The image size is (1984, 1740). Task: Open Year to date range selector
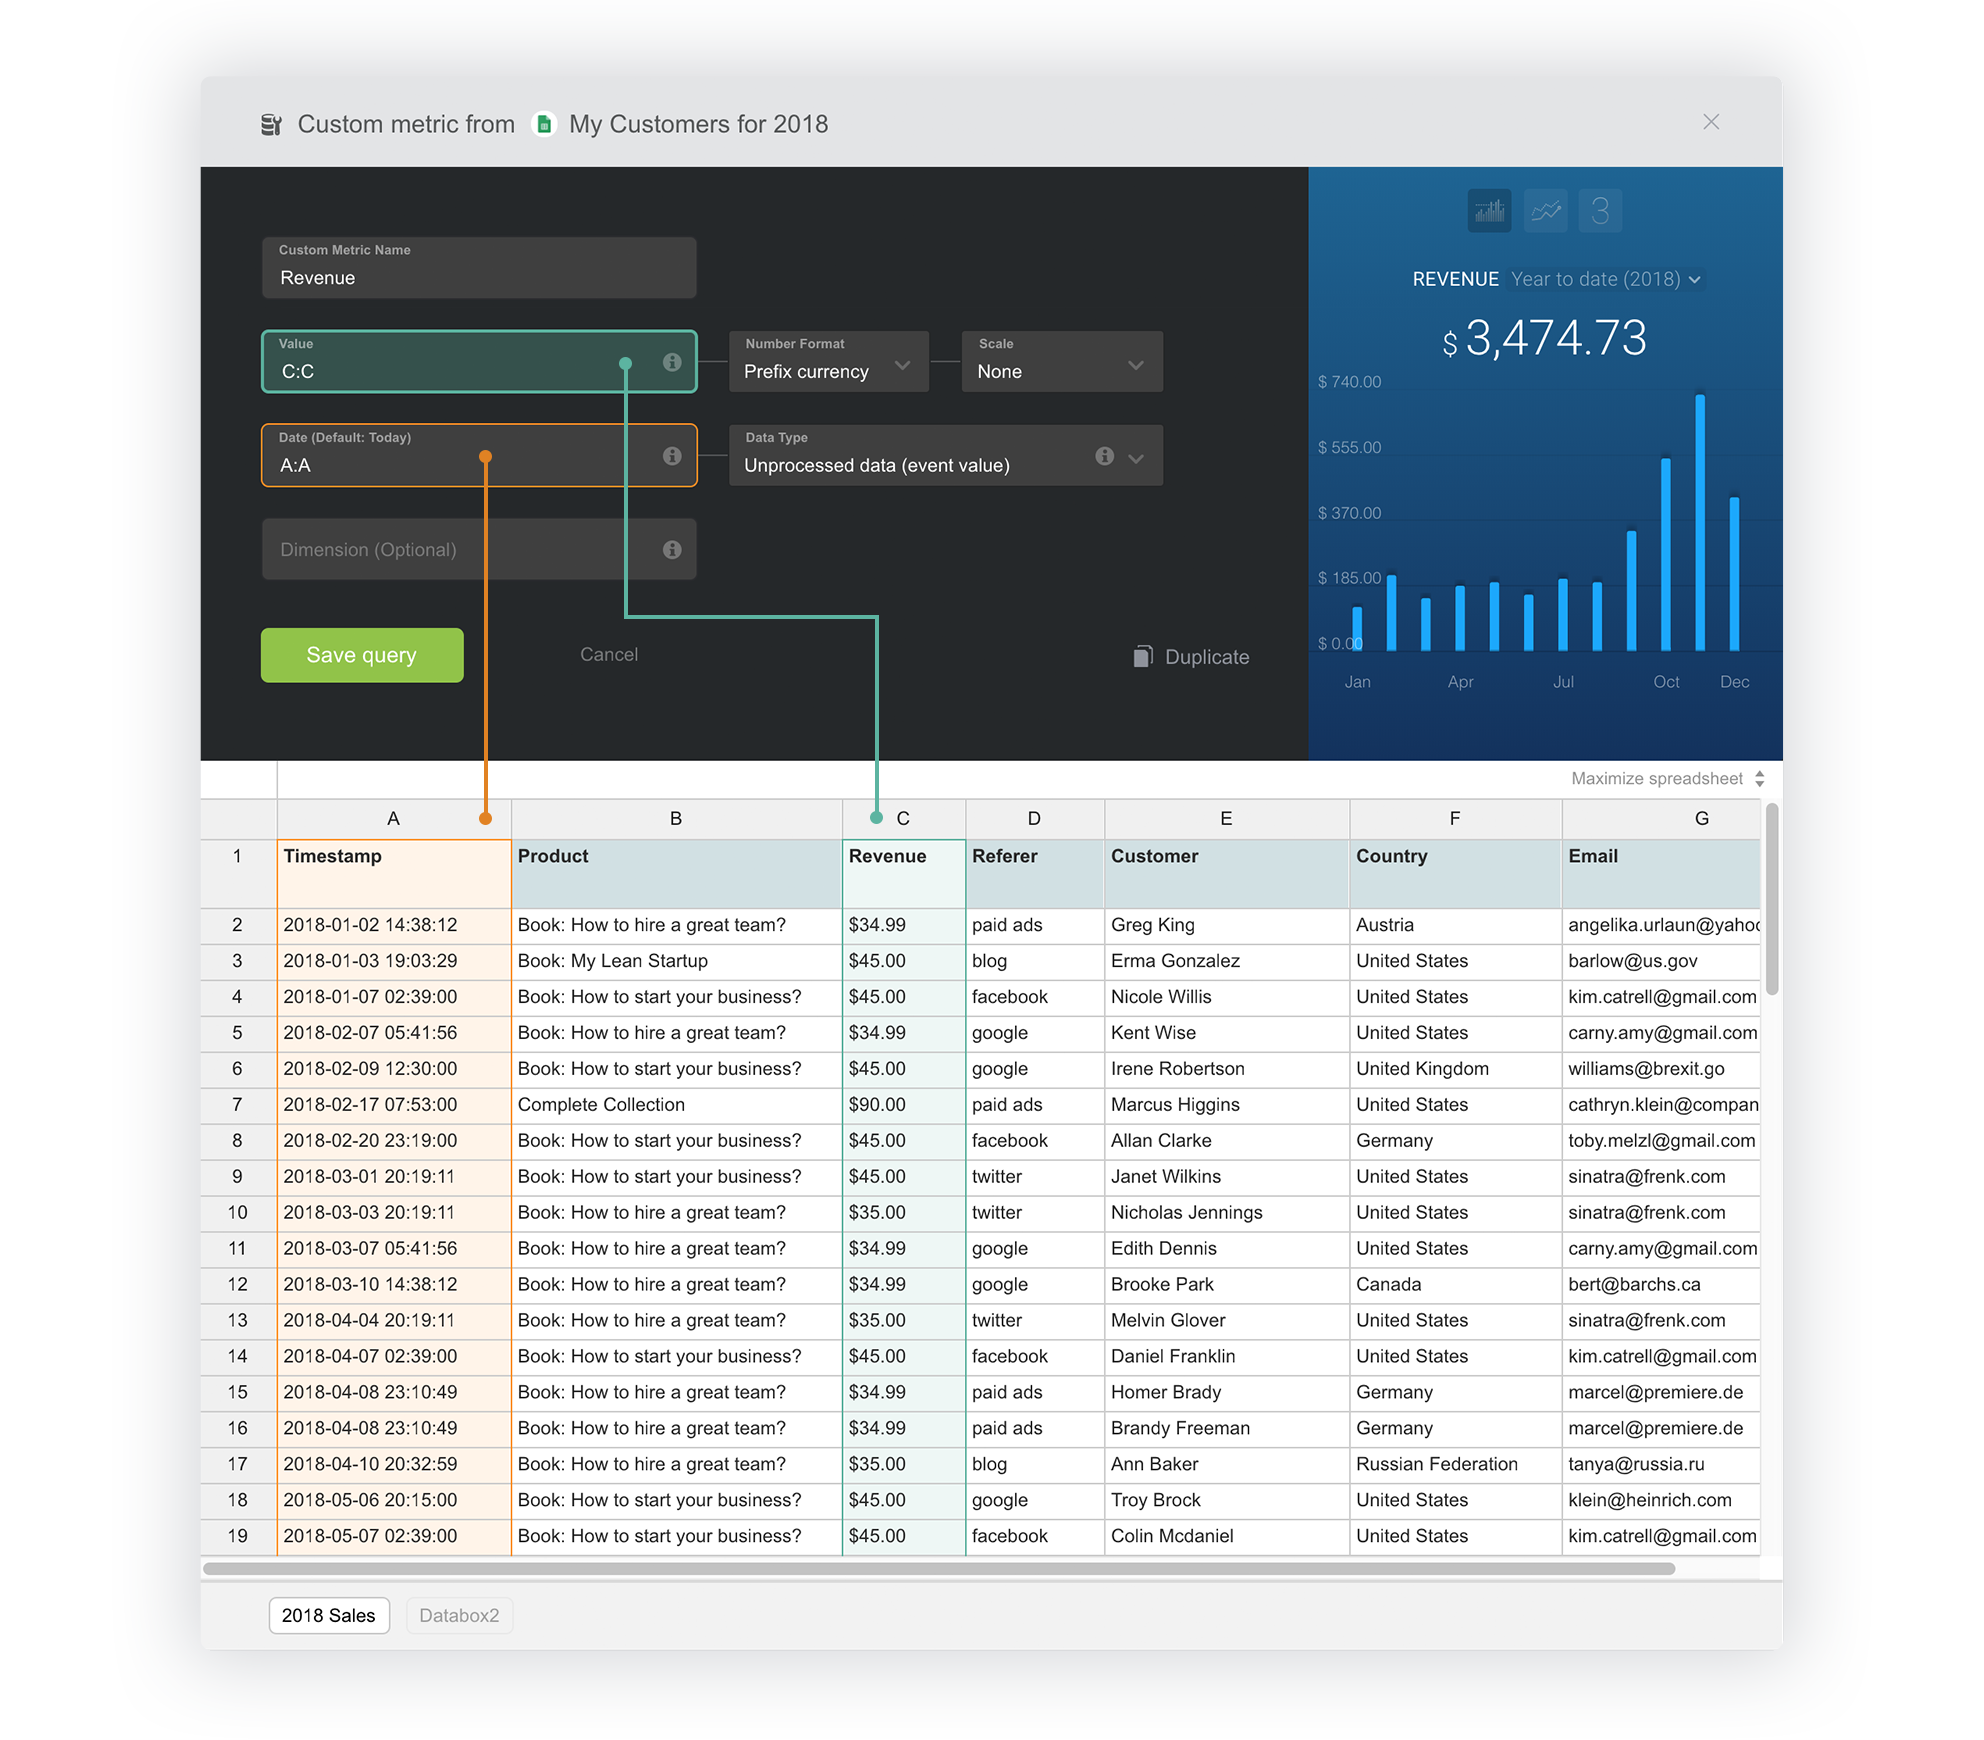pyautogui.click(x=1604, y=279)
